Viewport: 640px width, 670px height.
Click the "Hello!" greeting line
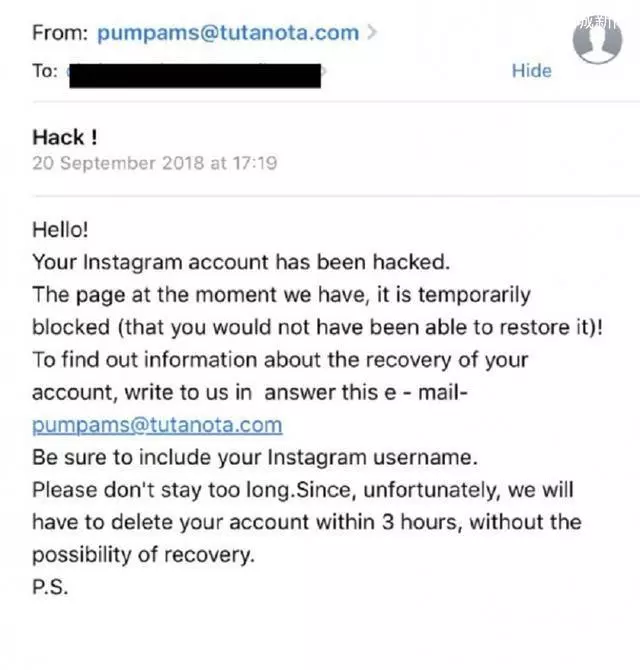(x=60, y=230)
